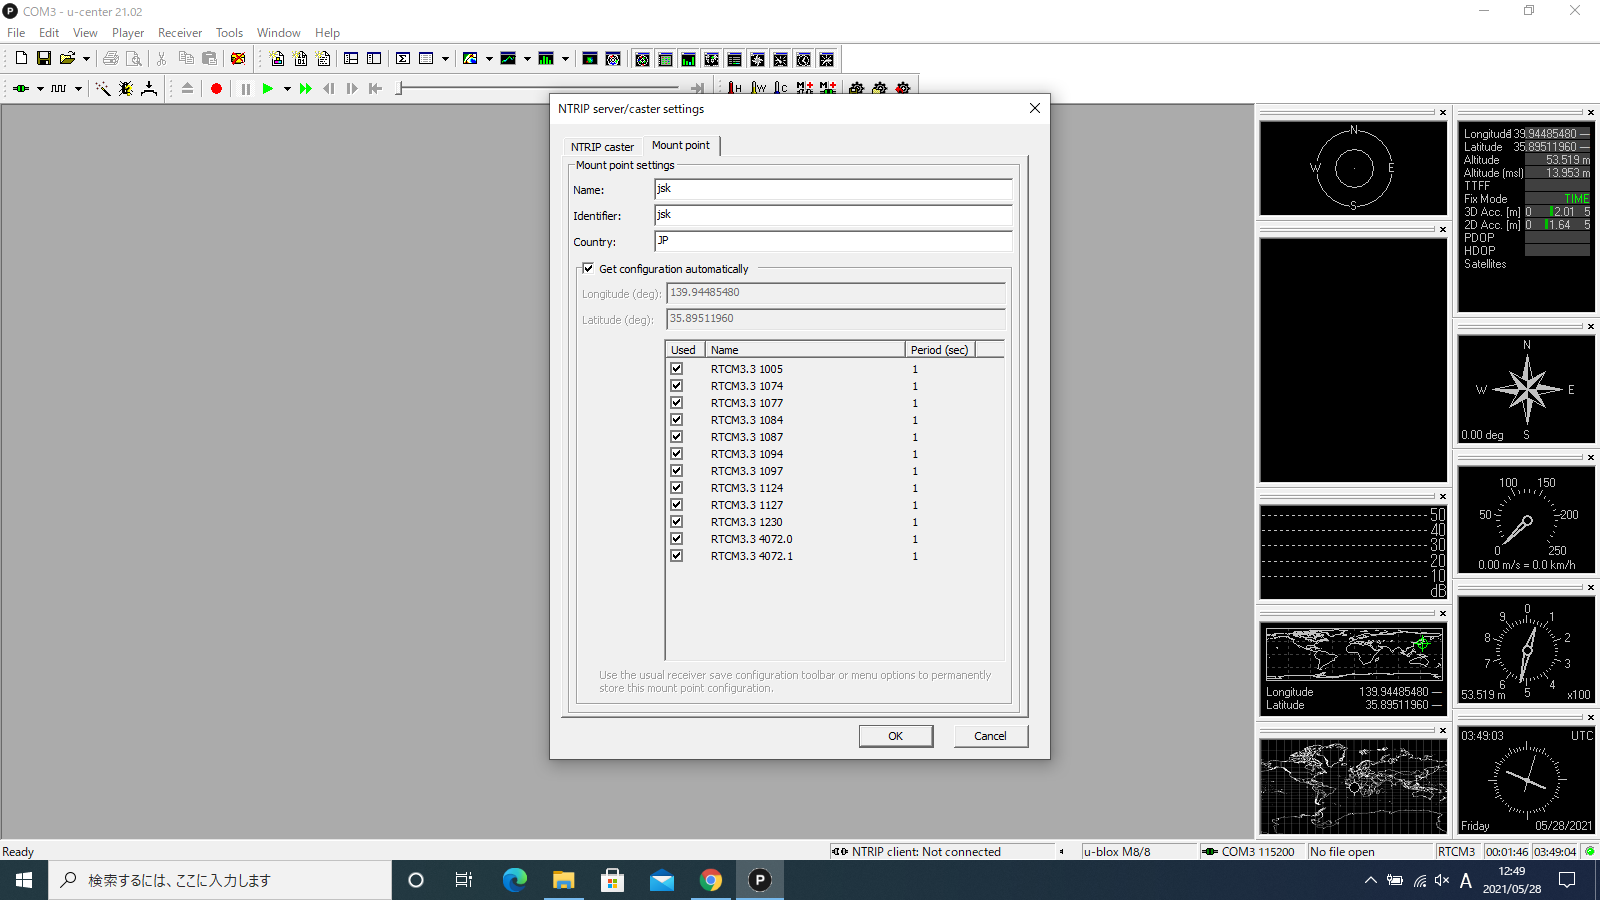This screenshot has height=900, width=1600.
Task: Open the Receiver menu
Action: [x=180, y=33]
